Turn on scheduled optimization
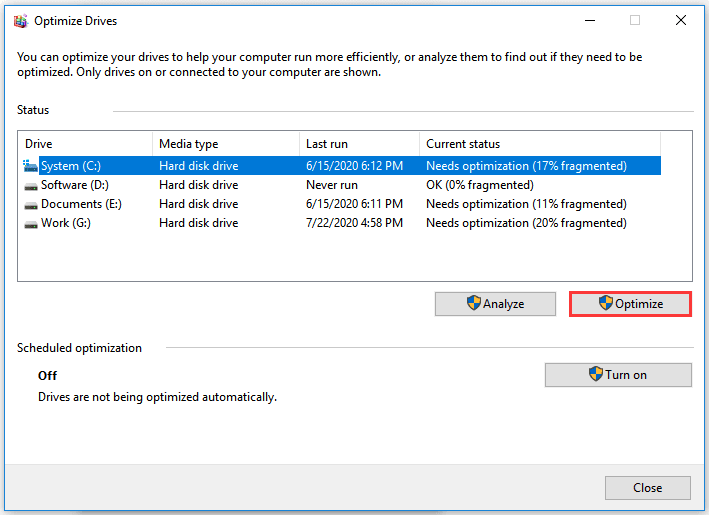Viewport: 709px width, 515px height. tap(618, 375)
